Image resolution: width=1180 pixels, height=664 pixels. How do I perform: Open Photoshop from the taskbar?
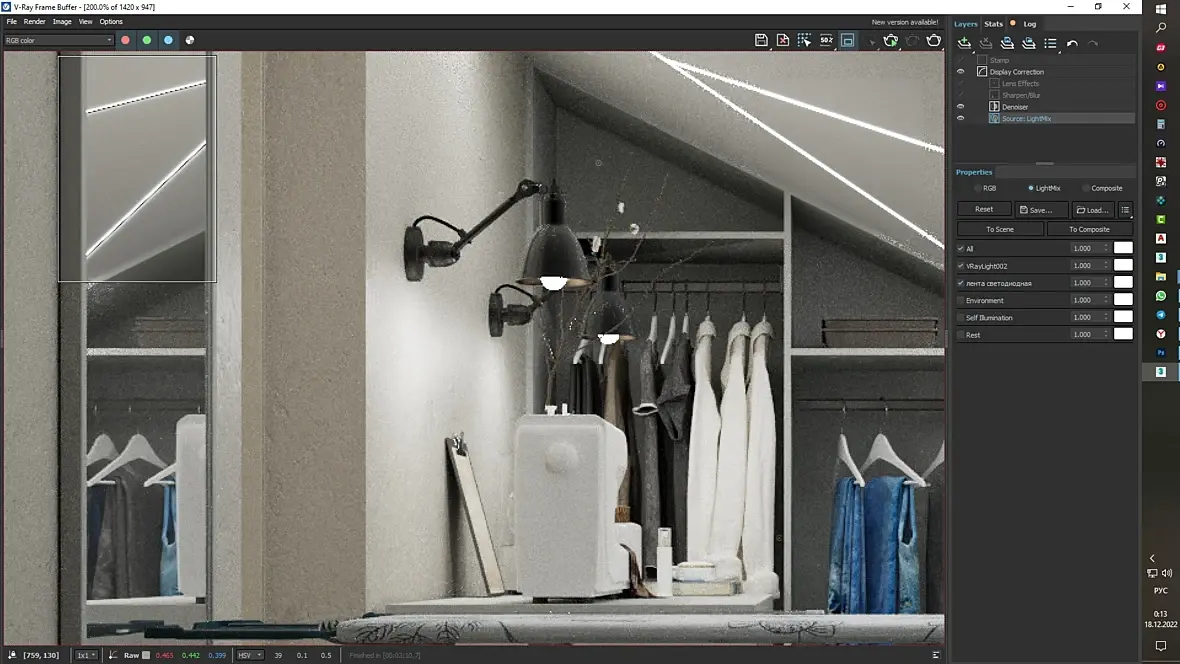click(1161, 352)
